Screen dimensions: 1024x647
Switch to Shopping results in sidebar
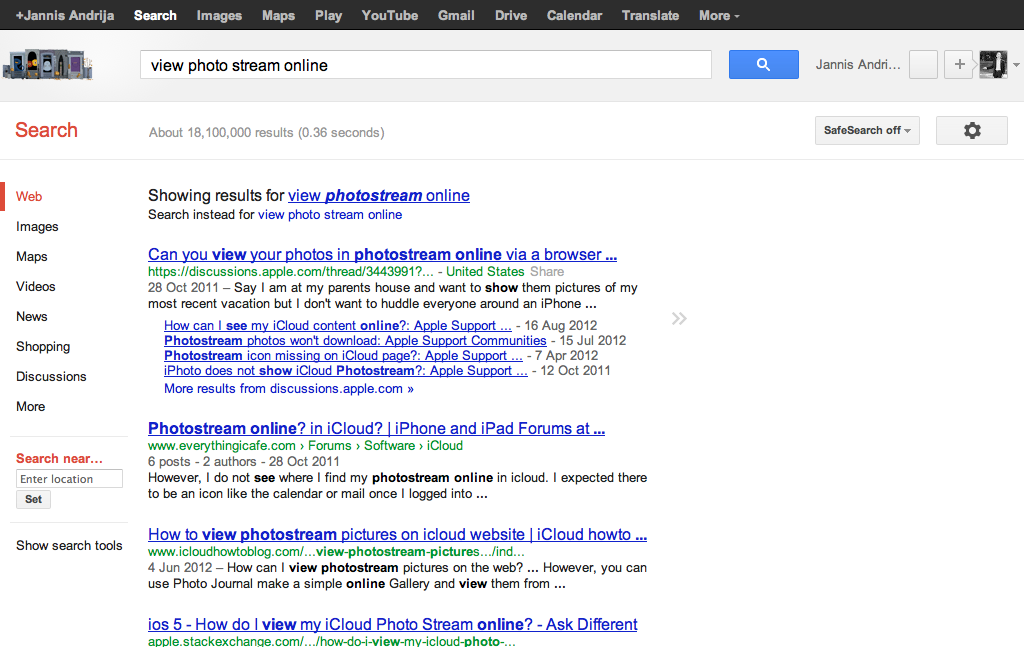click(43, 347)
